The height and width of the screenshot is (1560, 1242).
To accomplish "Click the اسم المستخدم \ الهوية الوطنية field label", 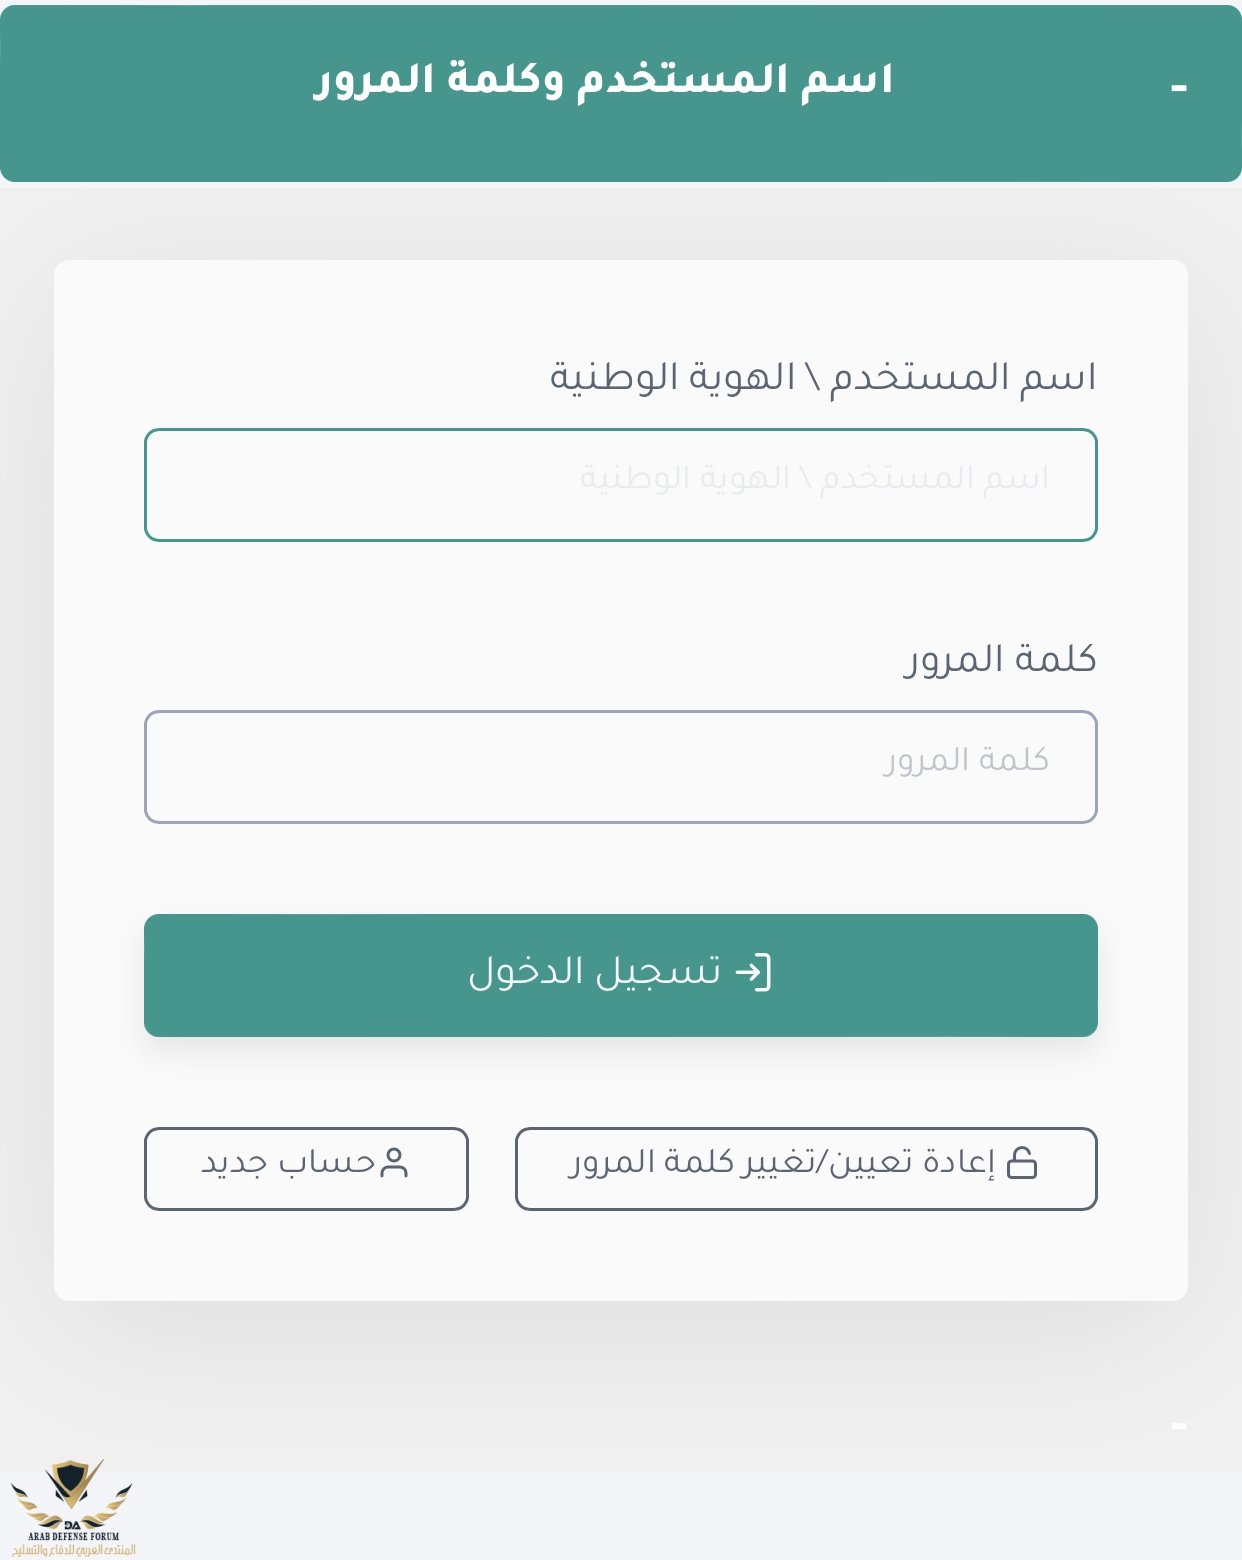I will coord(822,378).
